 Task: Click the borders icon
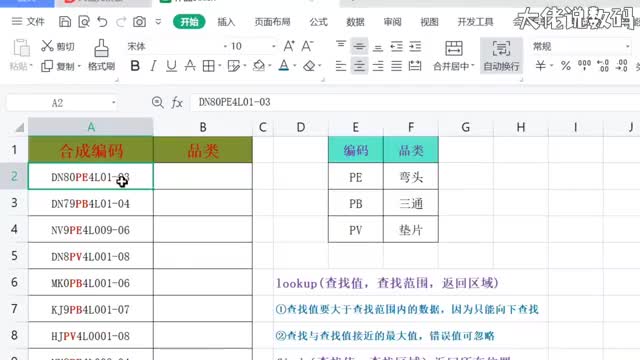209,66
